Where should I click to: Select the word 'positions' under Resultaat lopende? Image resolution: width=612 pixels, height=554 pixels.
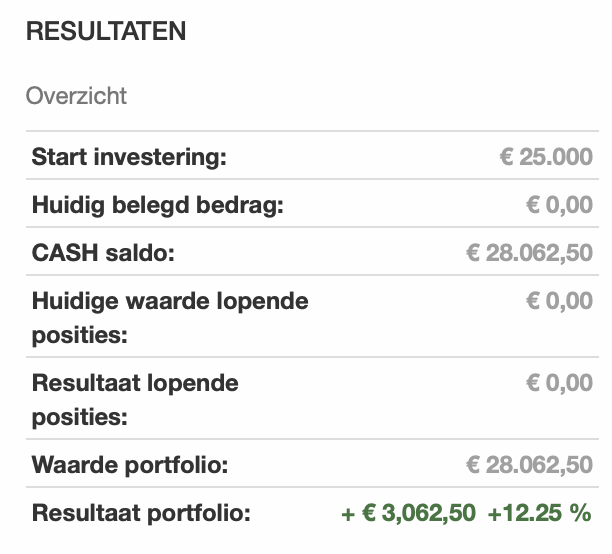(x=80, y=417)
